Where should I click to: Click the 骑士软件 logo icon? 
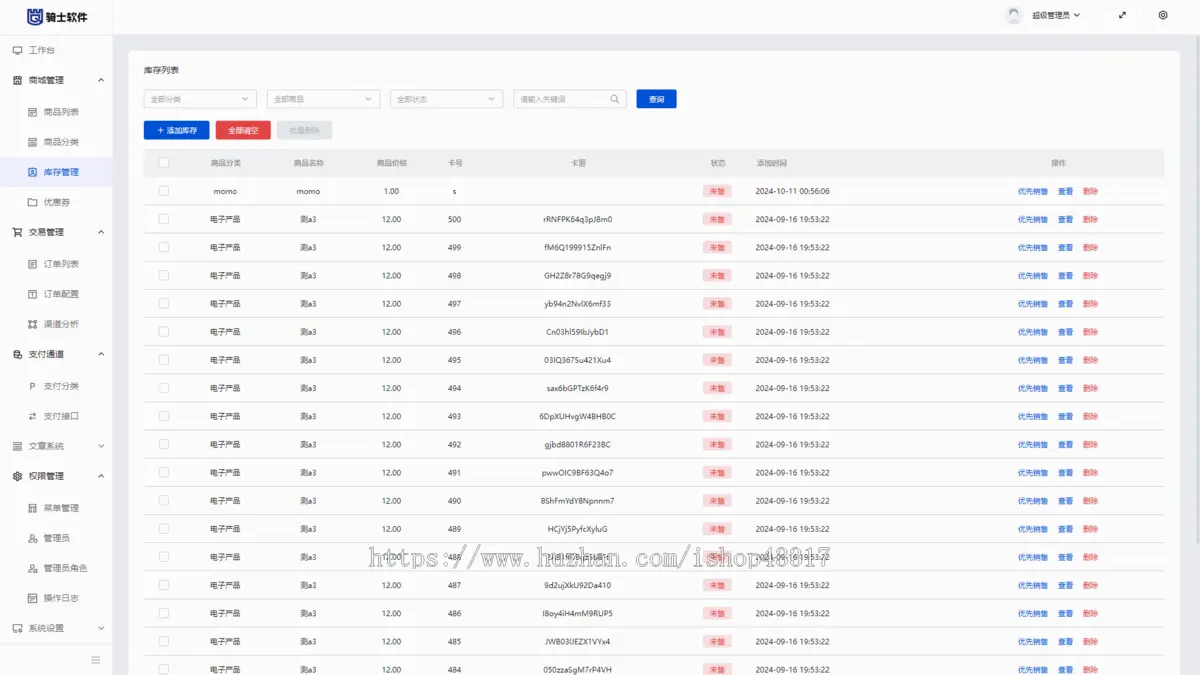[35, 16]
